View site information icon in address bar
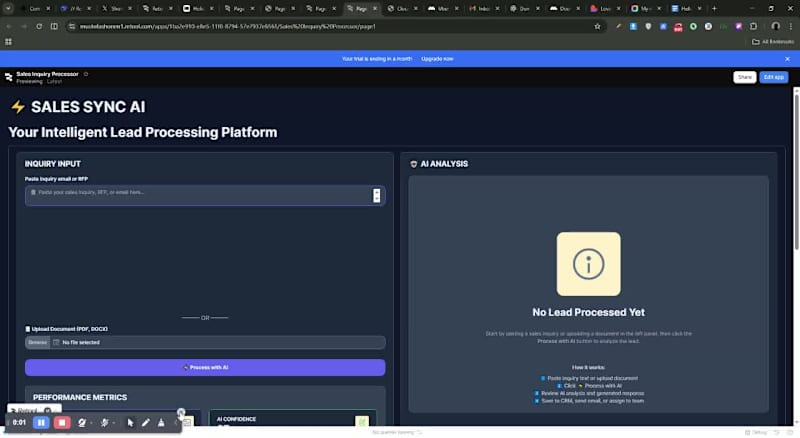The height and width of the screenshot is (438, 800). [x=72, y=26]
